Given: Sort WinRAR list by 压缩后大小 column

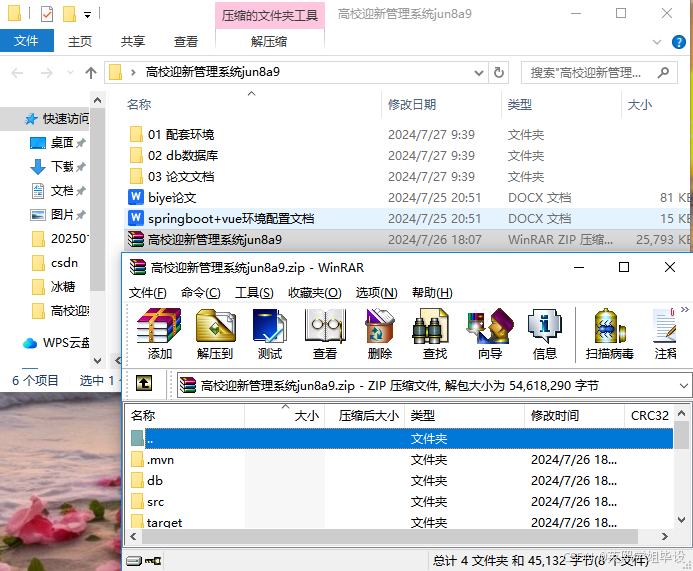Looking at the screenshot, I should click(x=365, y=415).
